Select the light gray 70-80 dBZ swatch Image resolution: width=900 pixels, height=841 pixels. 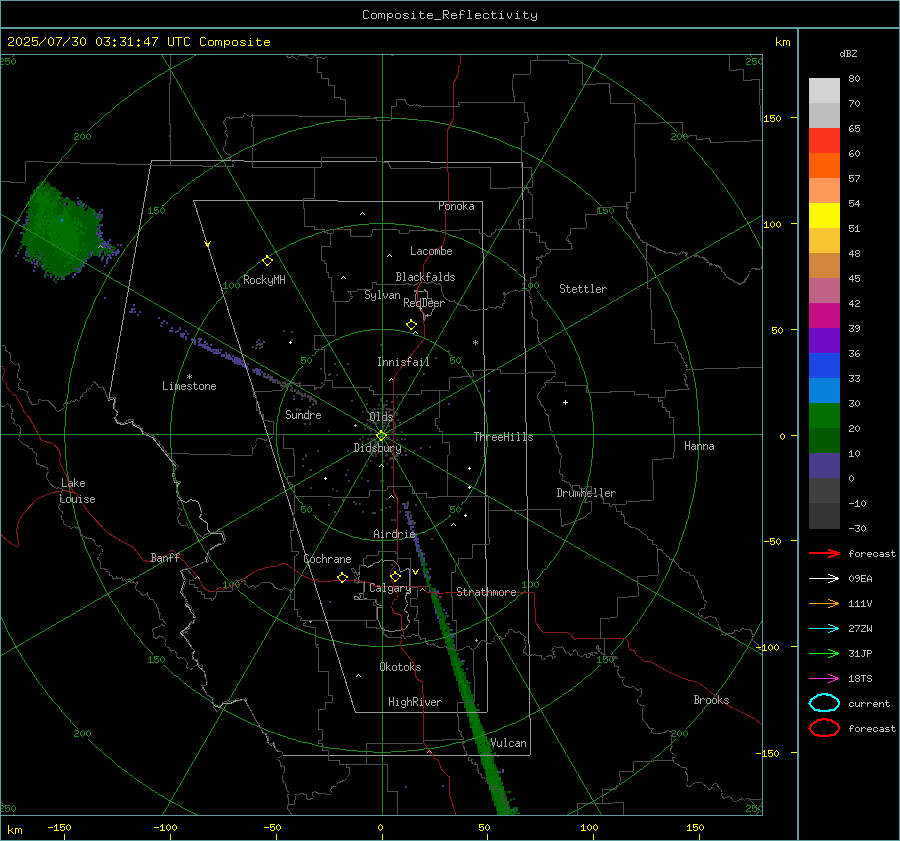(824, 91)
